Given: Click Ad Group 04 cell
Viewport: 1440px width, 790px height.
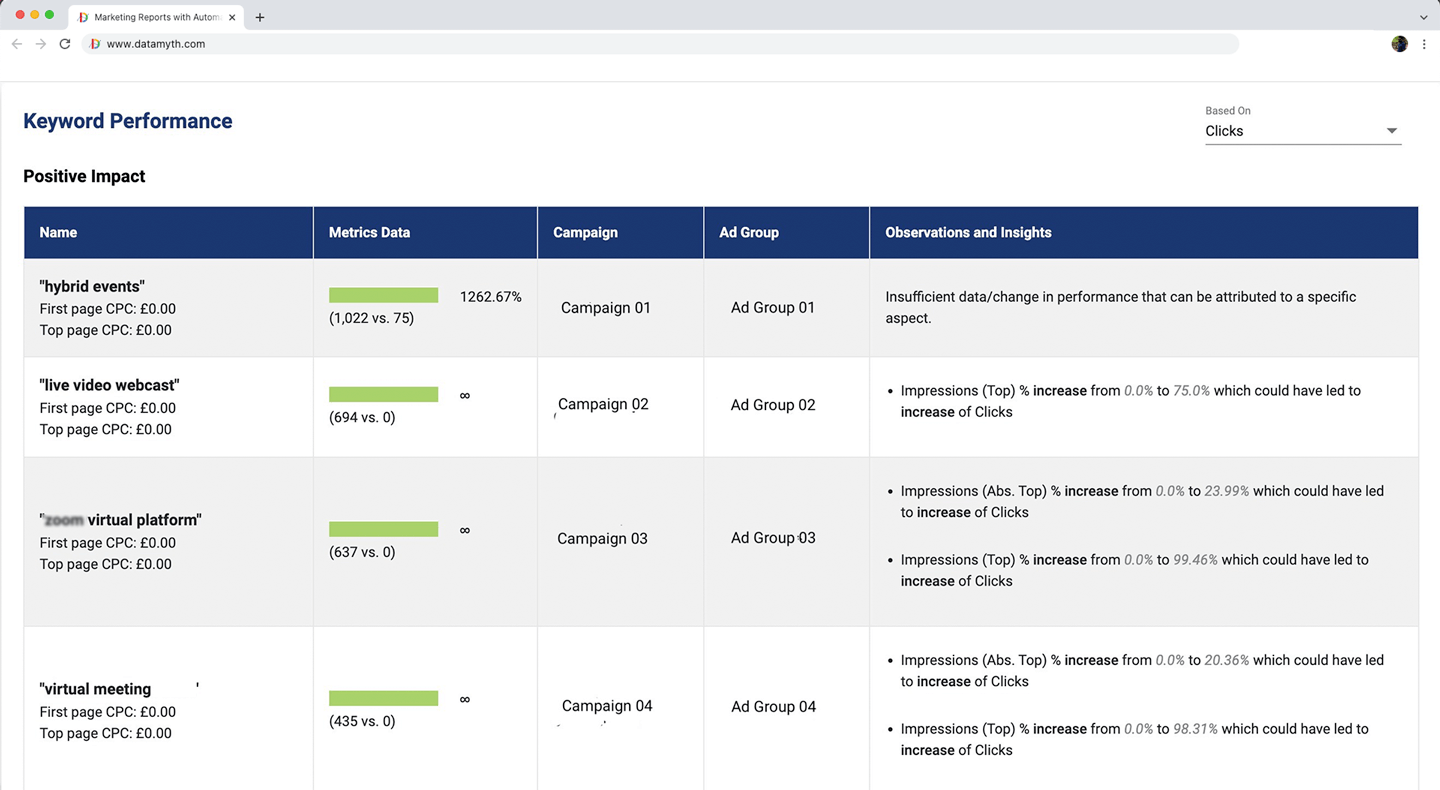Looking at the screenshot, I should pyautogui.click(x=773, y=706).
